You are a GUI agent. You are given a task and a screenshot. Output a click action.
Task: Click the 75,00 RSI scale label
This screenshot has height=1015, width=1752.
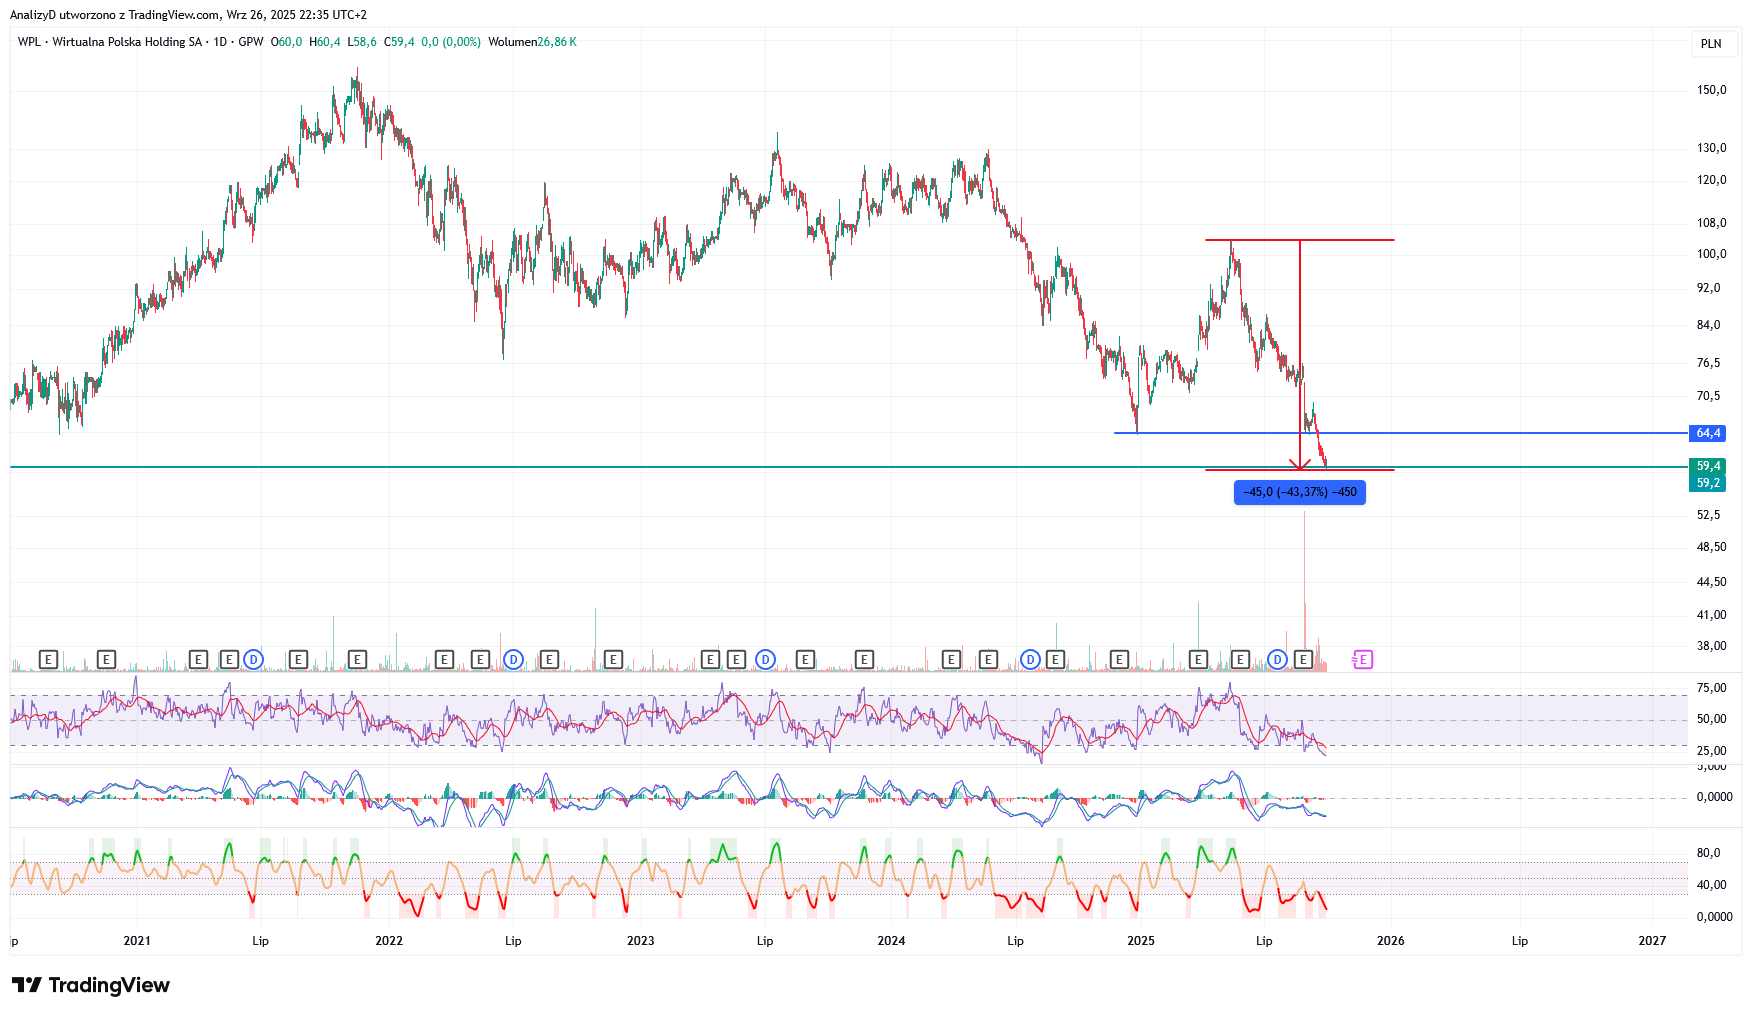1711,688
